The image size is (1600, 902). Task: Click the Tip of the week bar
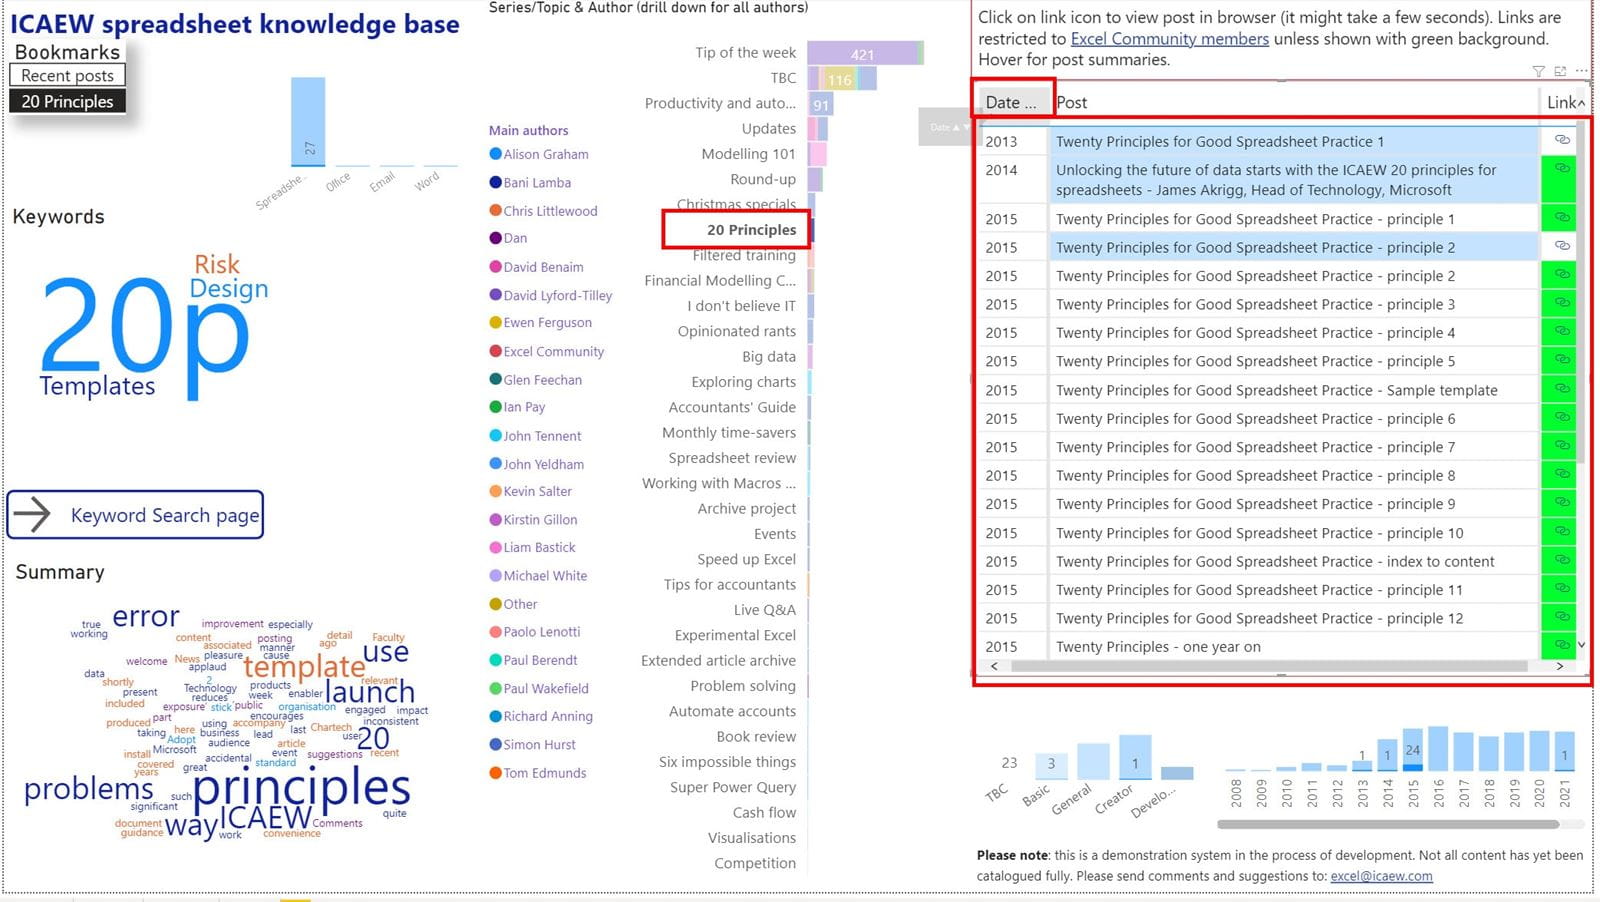[862, 53]
